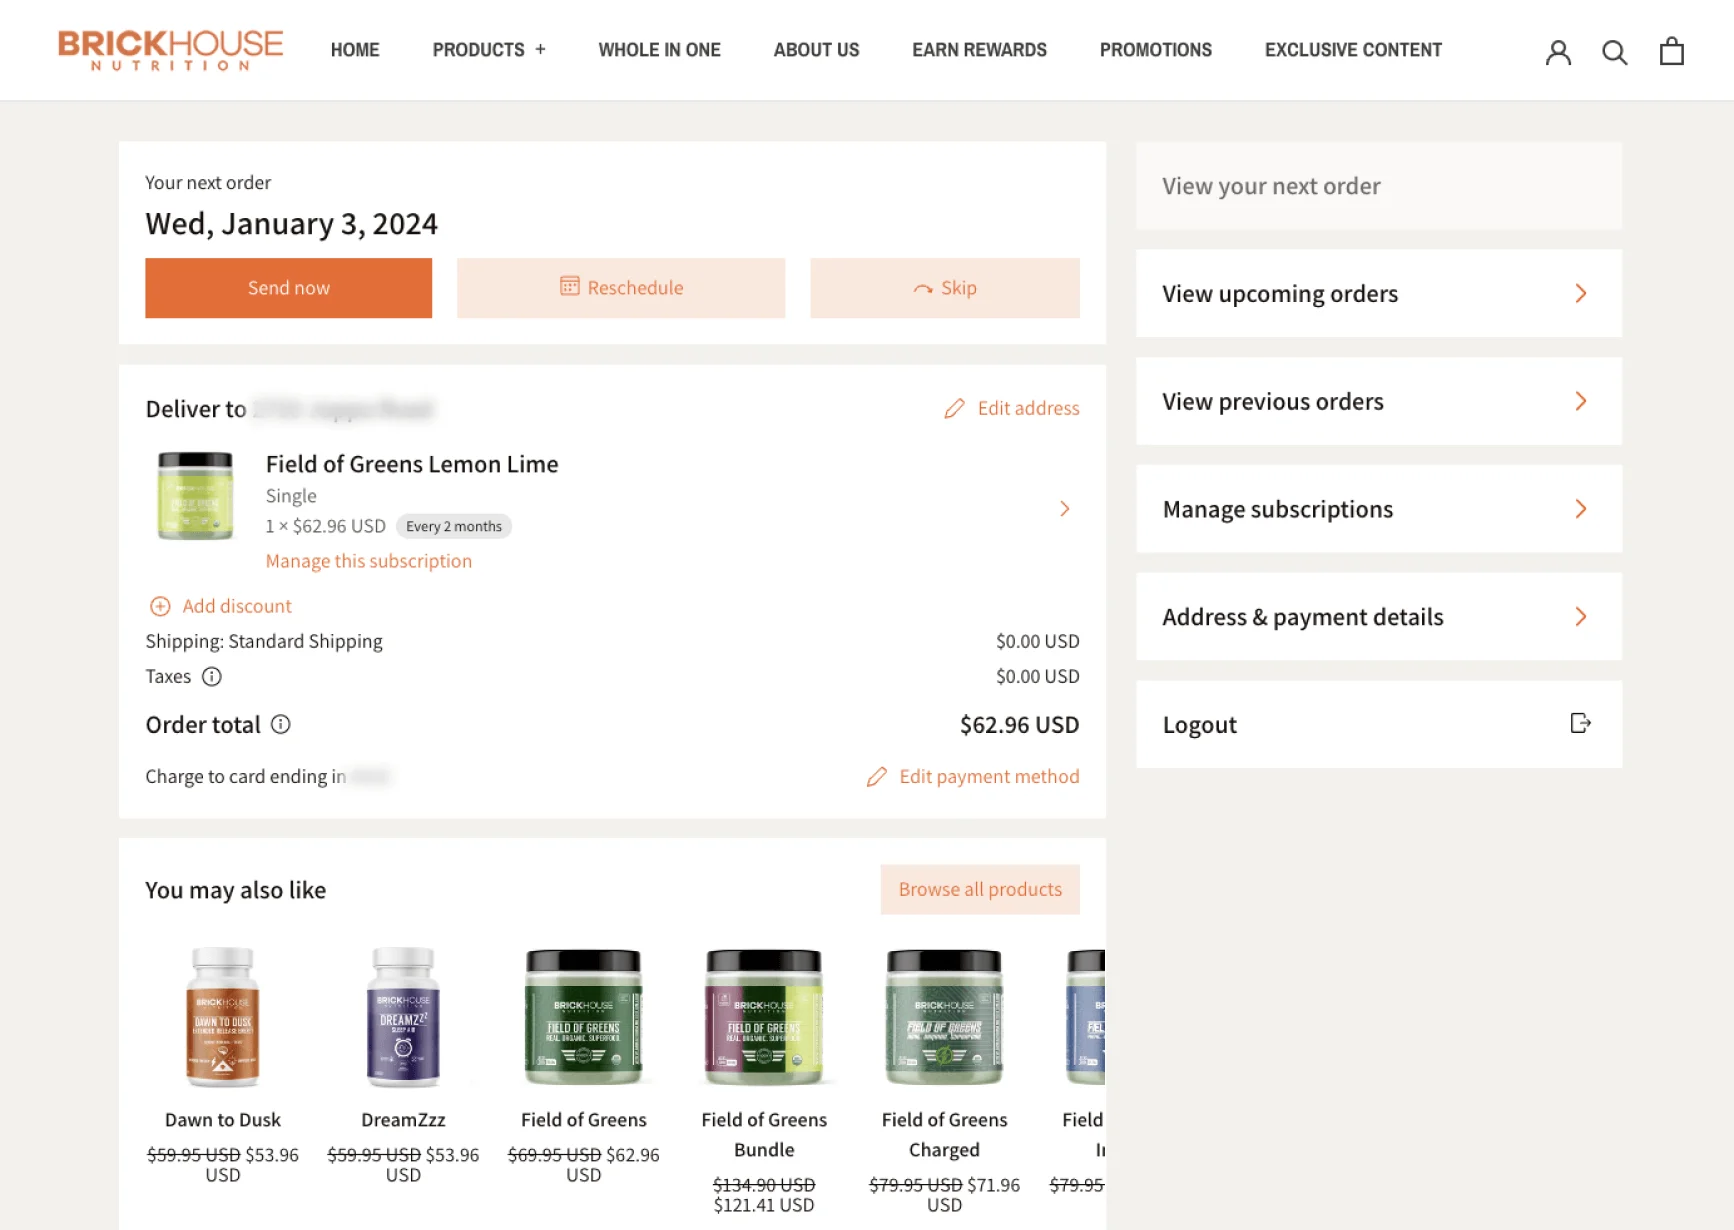Click the plus icon next to Add discount
Image resolution: width=1734 pixels, height=1230 pixels.
pyautogui.click(x=160, y=605)
